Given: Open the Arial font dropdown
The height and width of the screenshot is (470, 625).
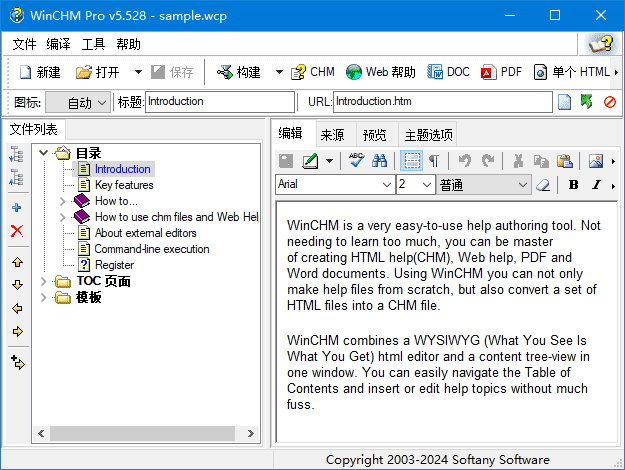Looking at the screenshot, I should pyautogui.click(x=387, y=185).
